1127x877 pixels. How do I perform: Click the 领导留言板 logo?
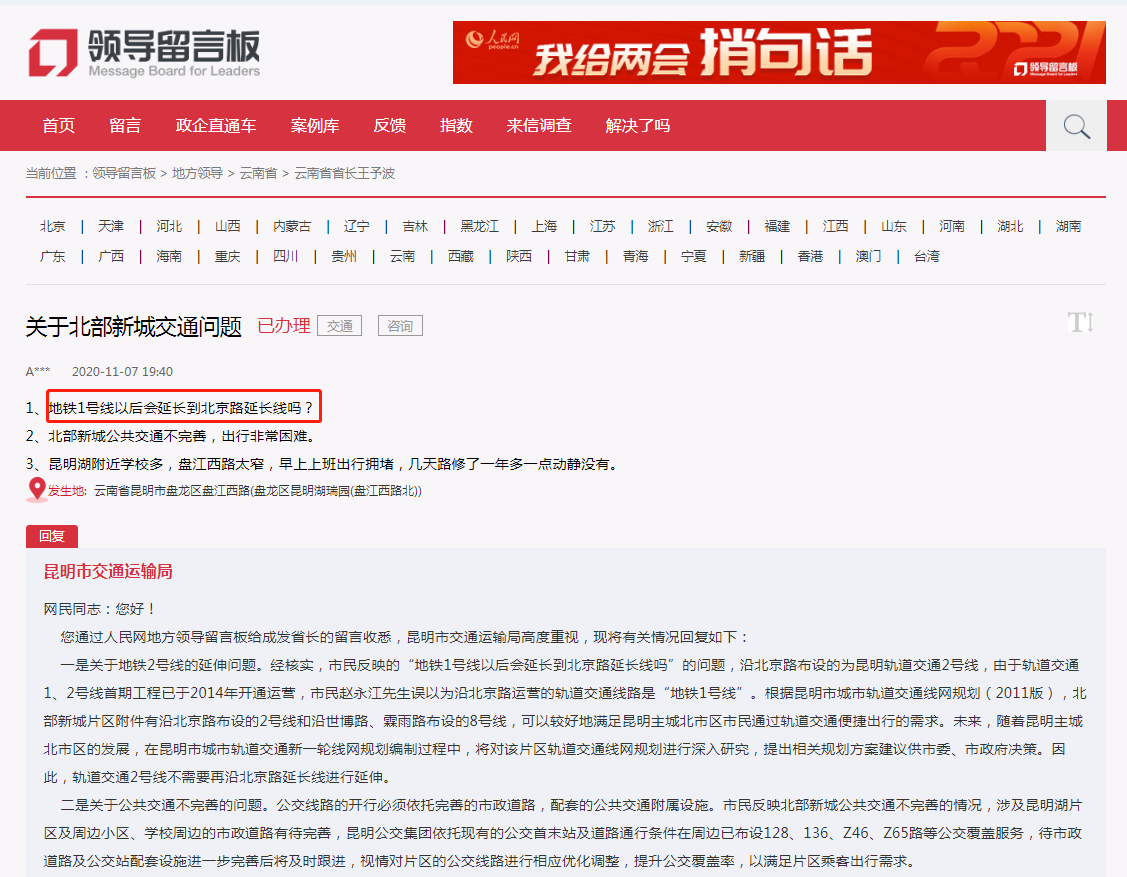point(144,52)
